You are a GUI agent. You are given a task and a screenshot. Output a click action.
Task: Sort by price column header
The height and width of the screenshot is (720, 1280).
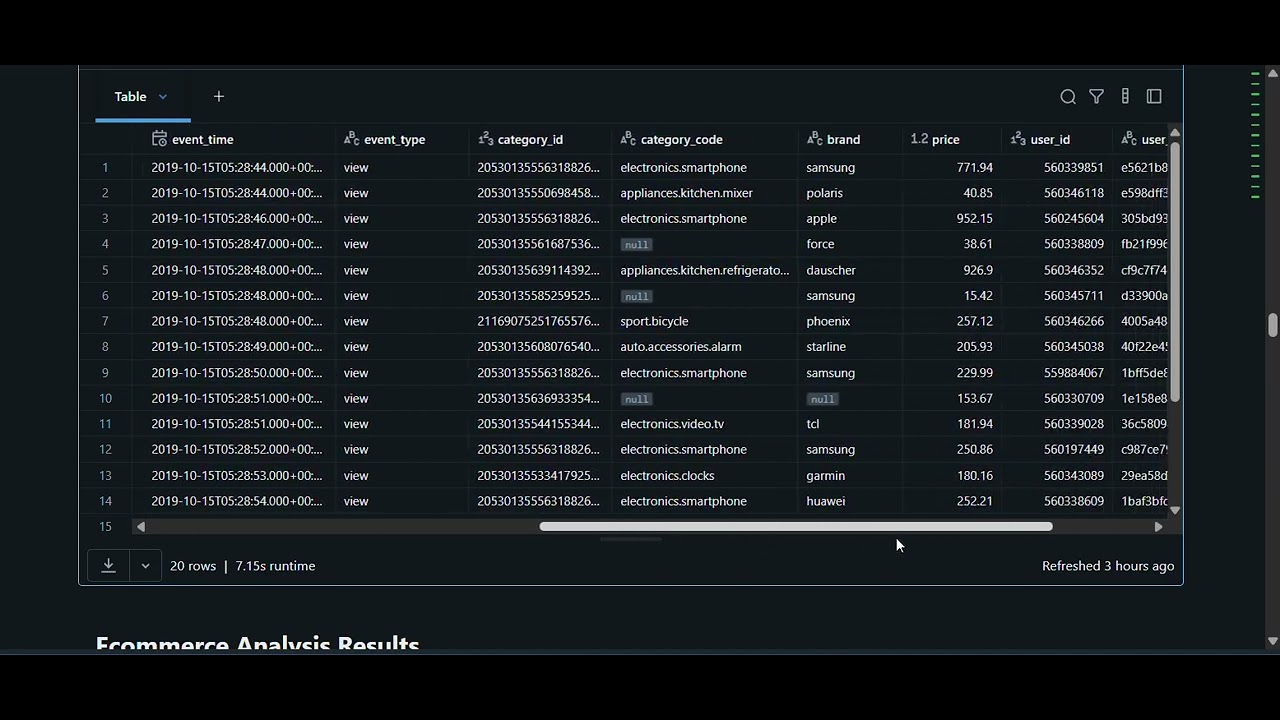(946, 140)
